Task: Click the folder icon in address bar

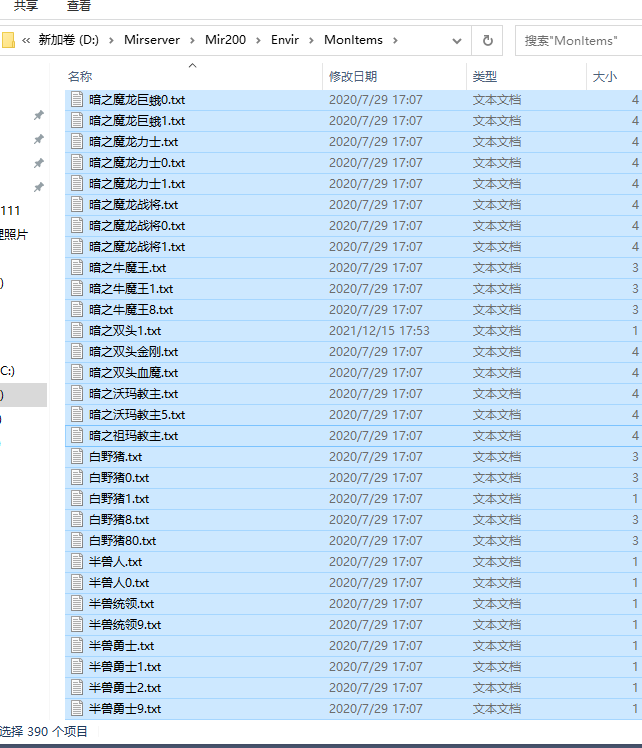Action: (8, 40)
